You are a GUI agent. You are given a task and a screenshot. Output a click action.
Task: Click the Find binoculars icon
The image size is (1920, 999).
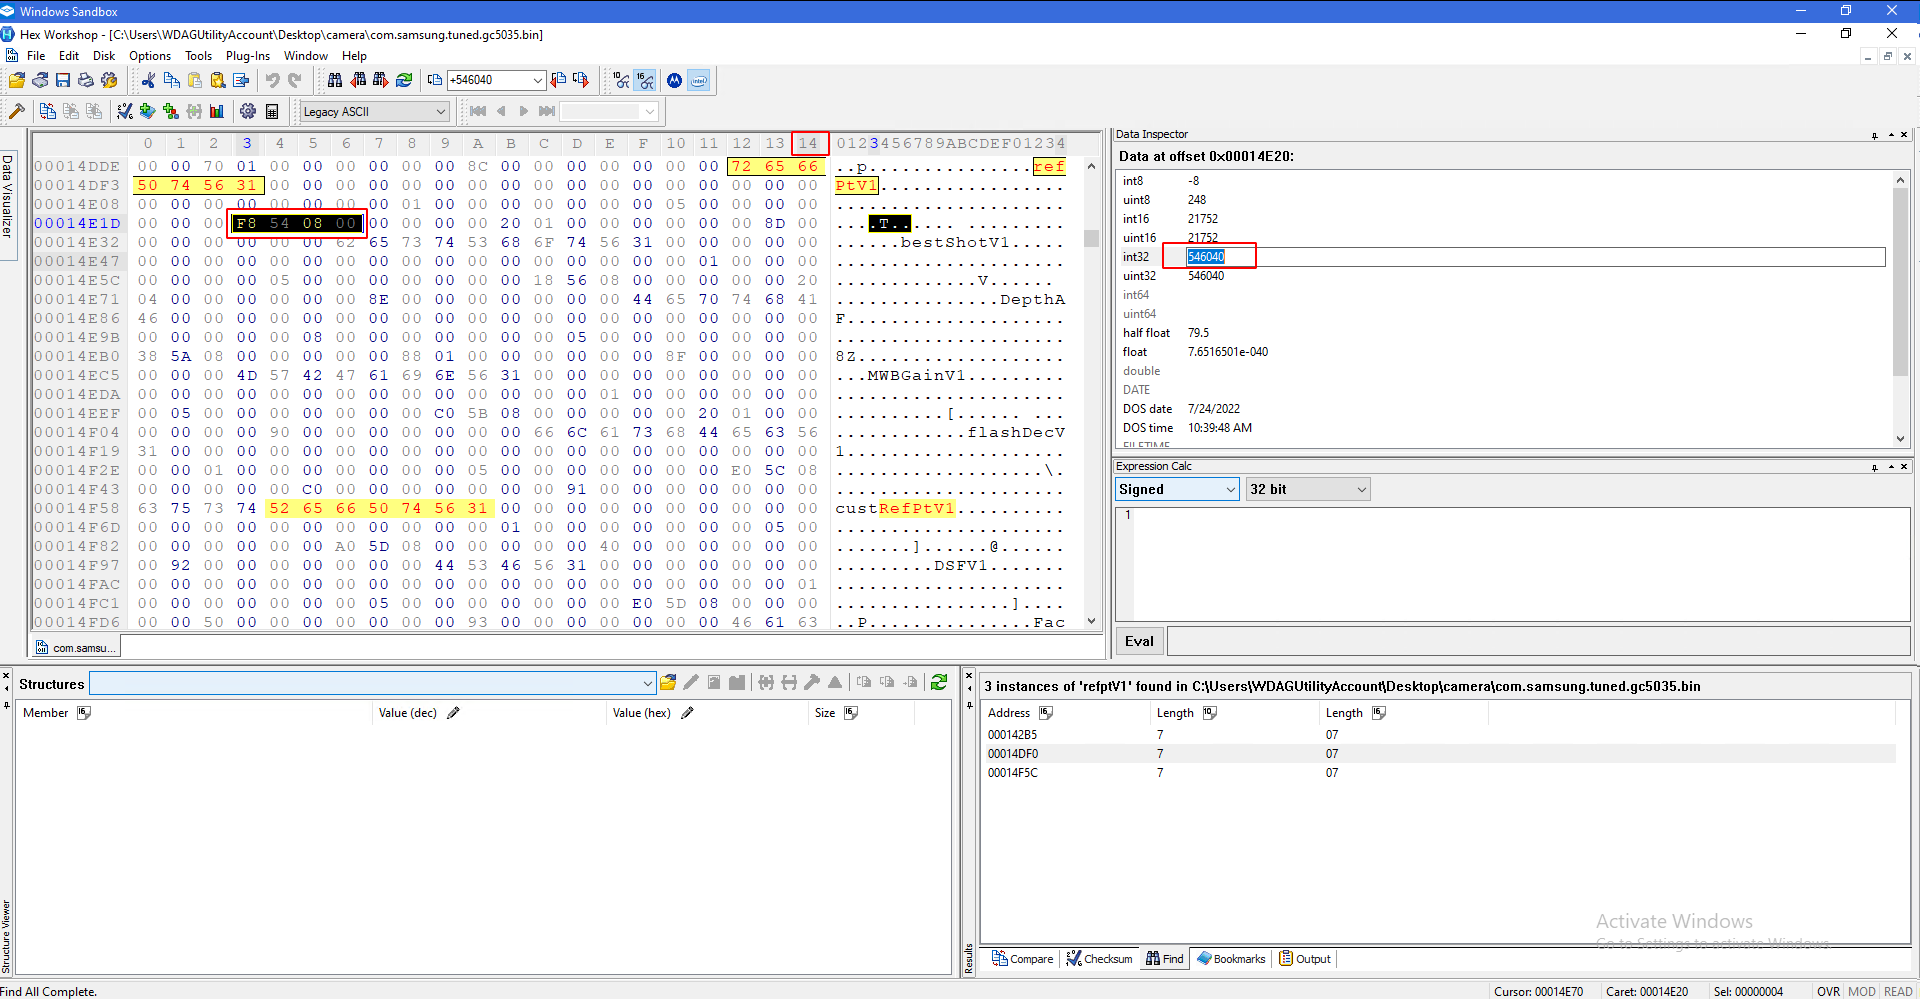click(335, 80)
